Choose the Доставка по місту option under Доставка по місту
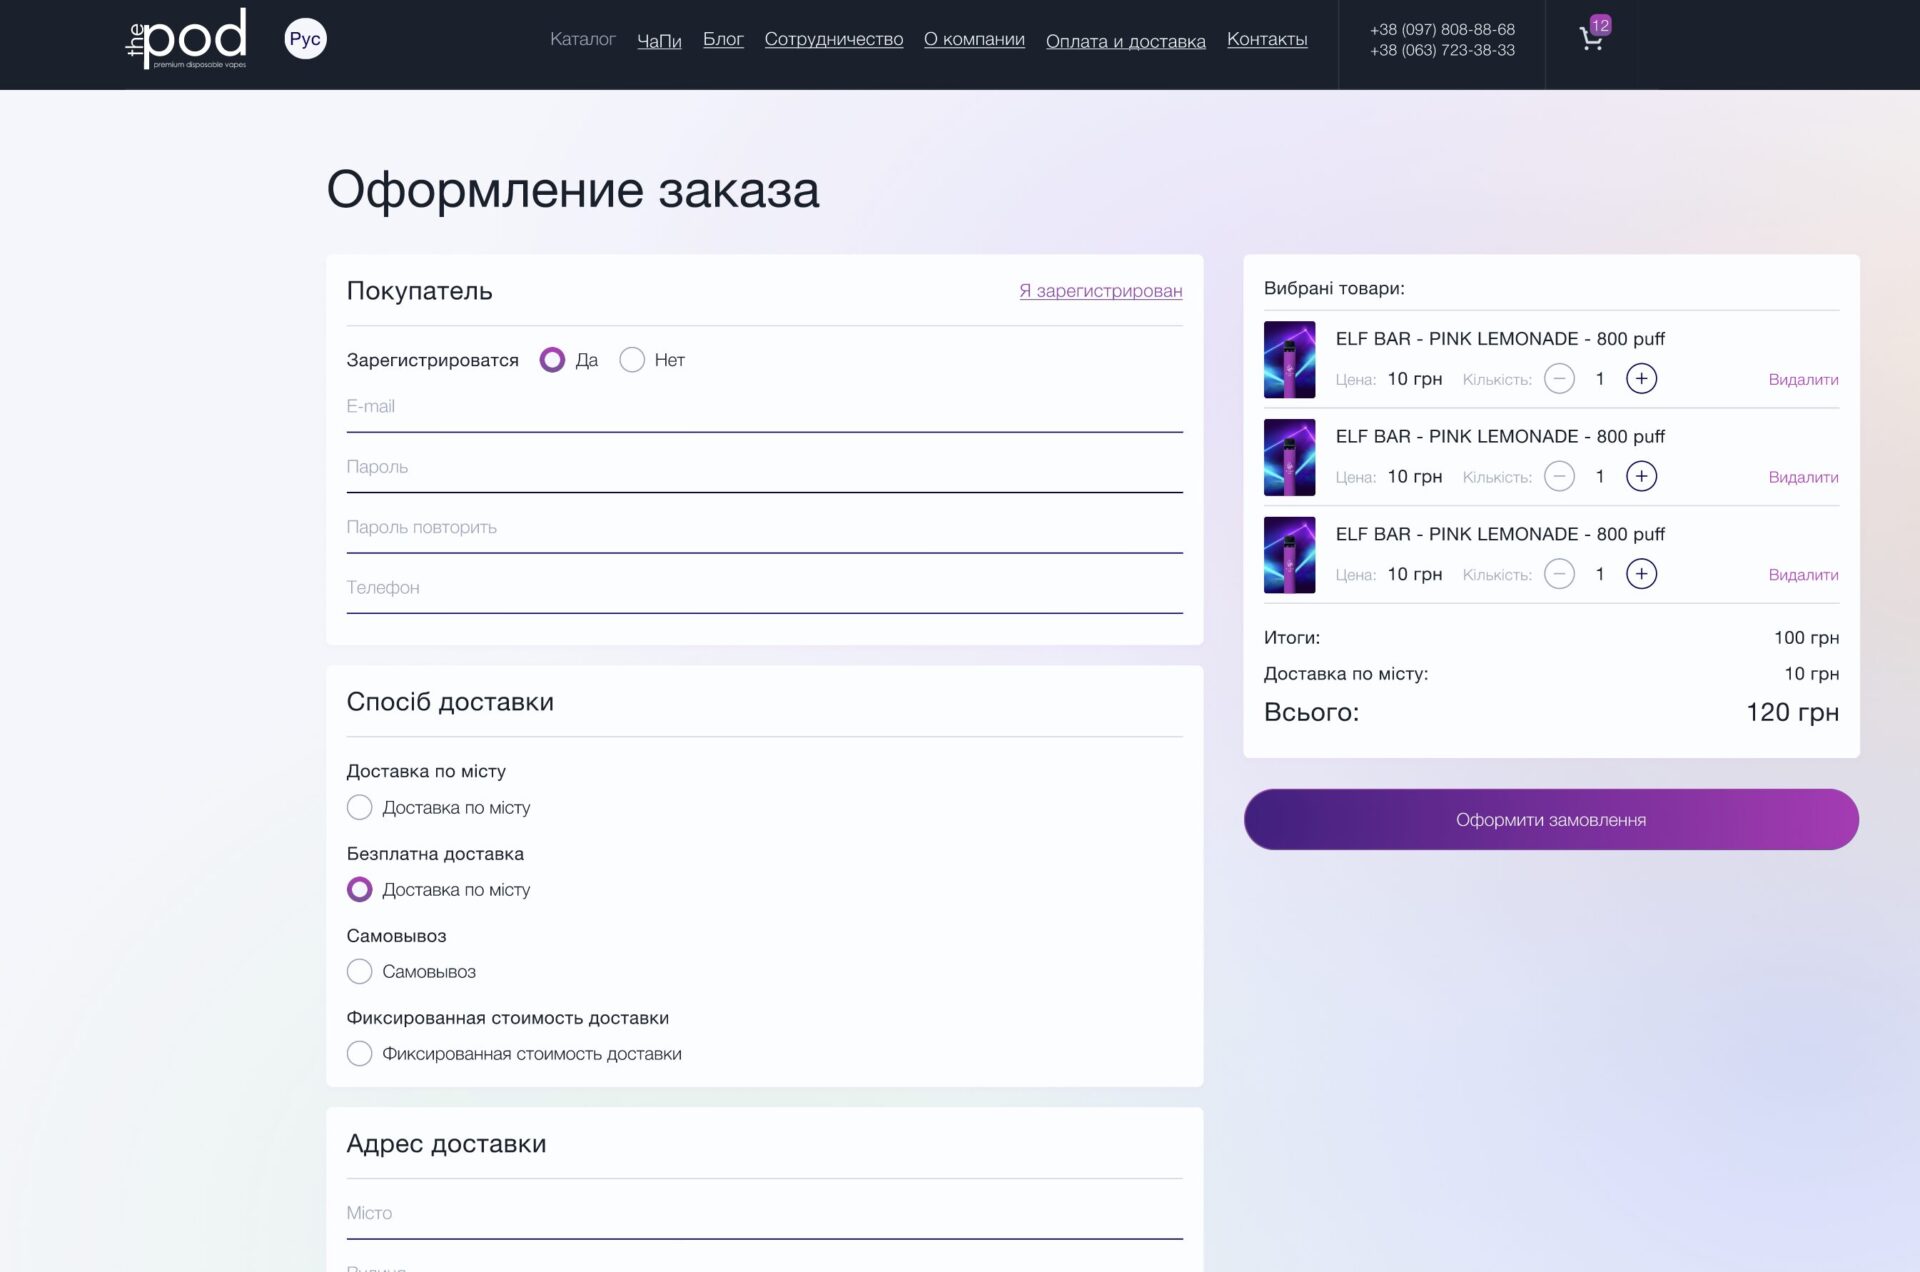 point(359,807)
